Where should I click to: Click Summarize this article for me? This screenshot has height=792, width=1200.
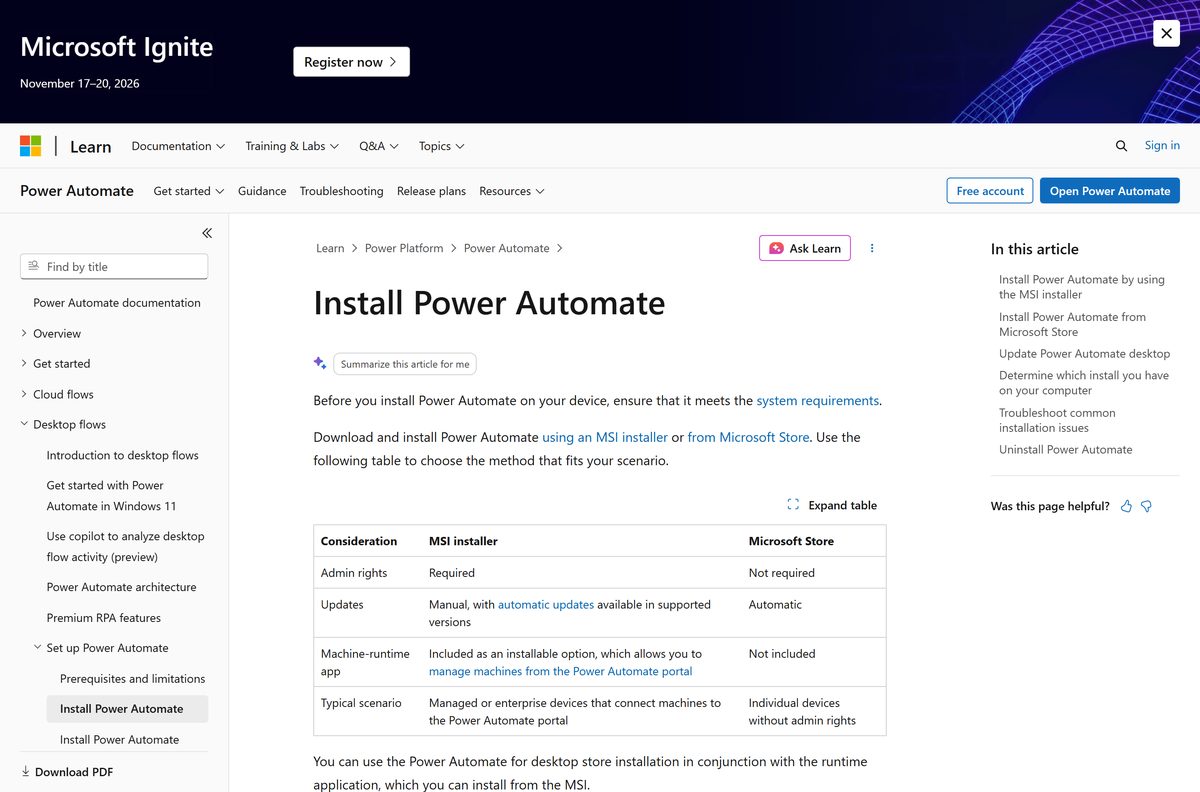tap(405, 364)
